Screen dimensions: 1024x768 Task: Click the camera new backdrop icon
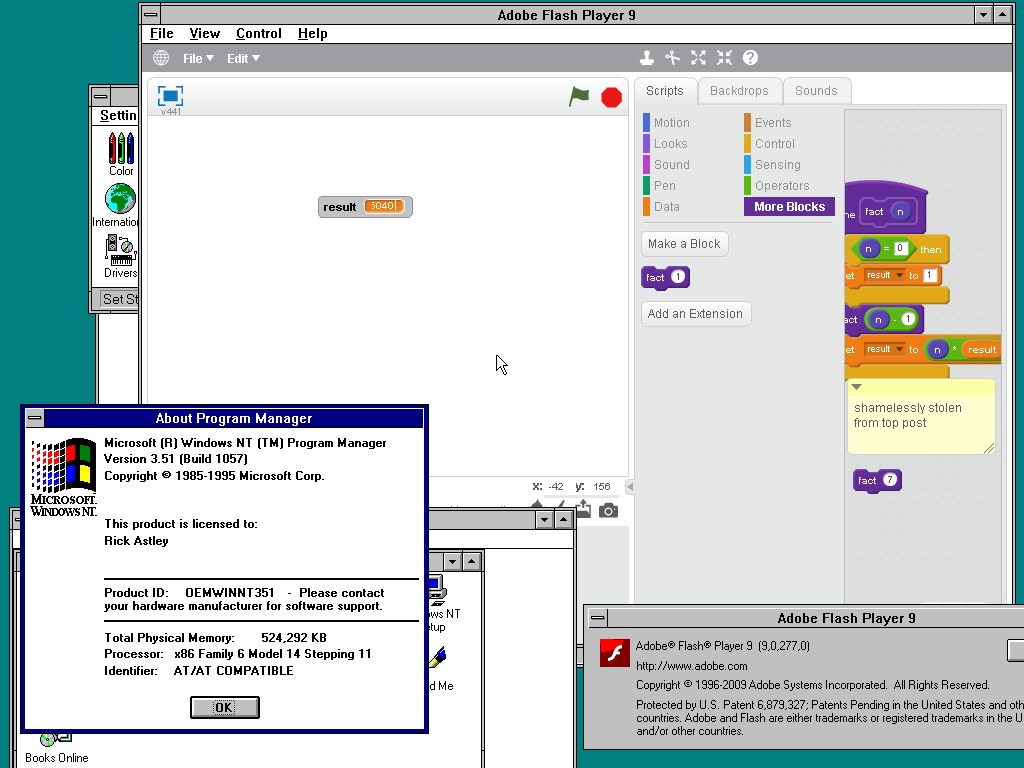pos(608,511)
